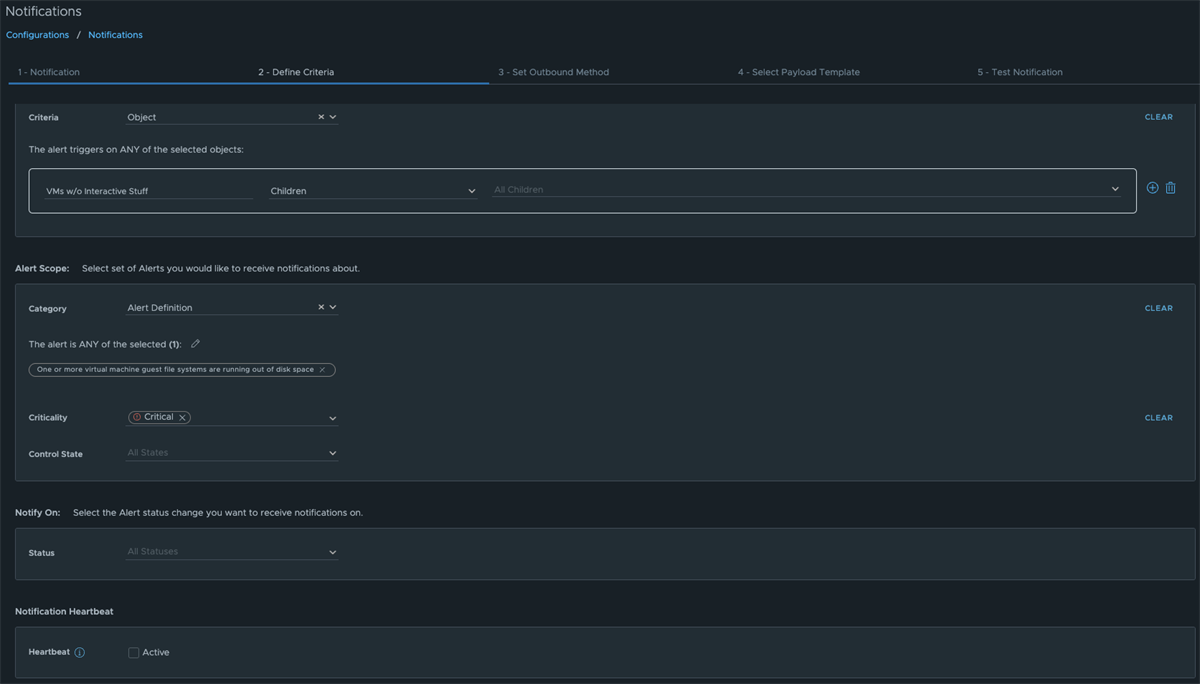Click 'The alert is ANY of the selected' text
The width and height of the screenshot is (1200, 684).
(x=105, y=344)
